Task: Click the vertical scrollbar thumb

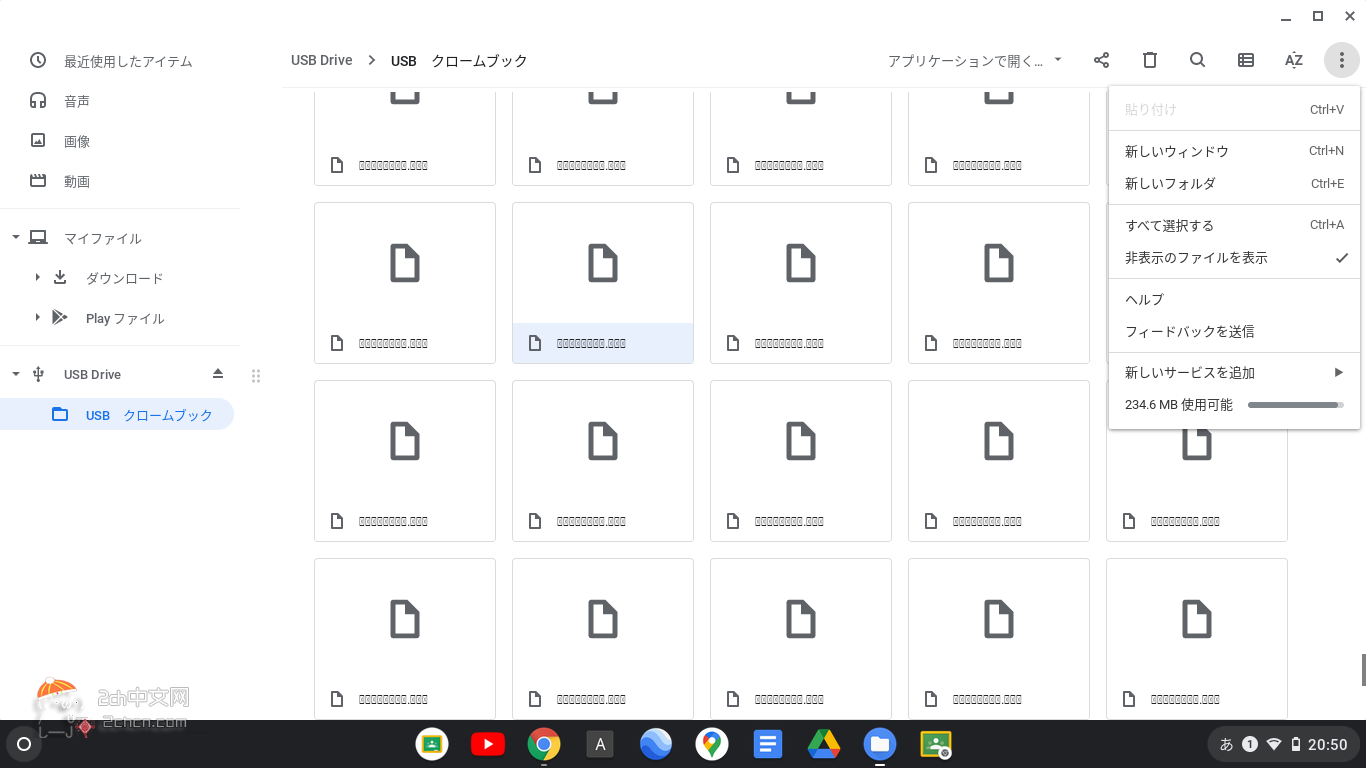Action: [x=1363, y=670]
